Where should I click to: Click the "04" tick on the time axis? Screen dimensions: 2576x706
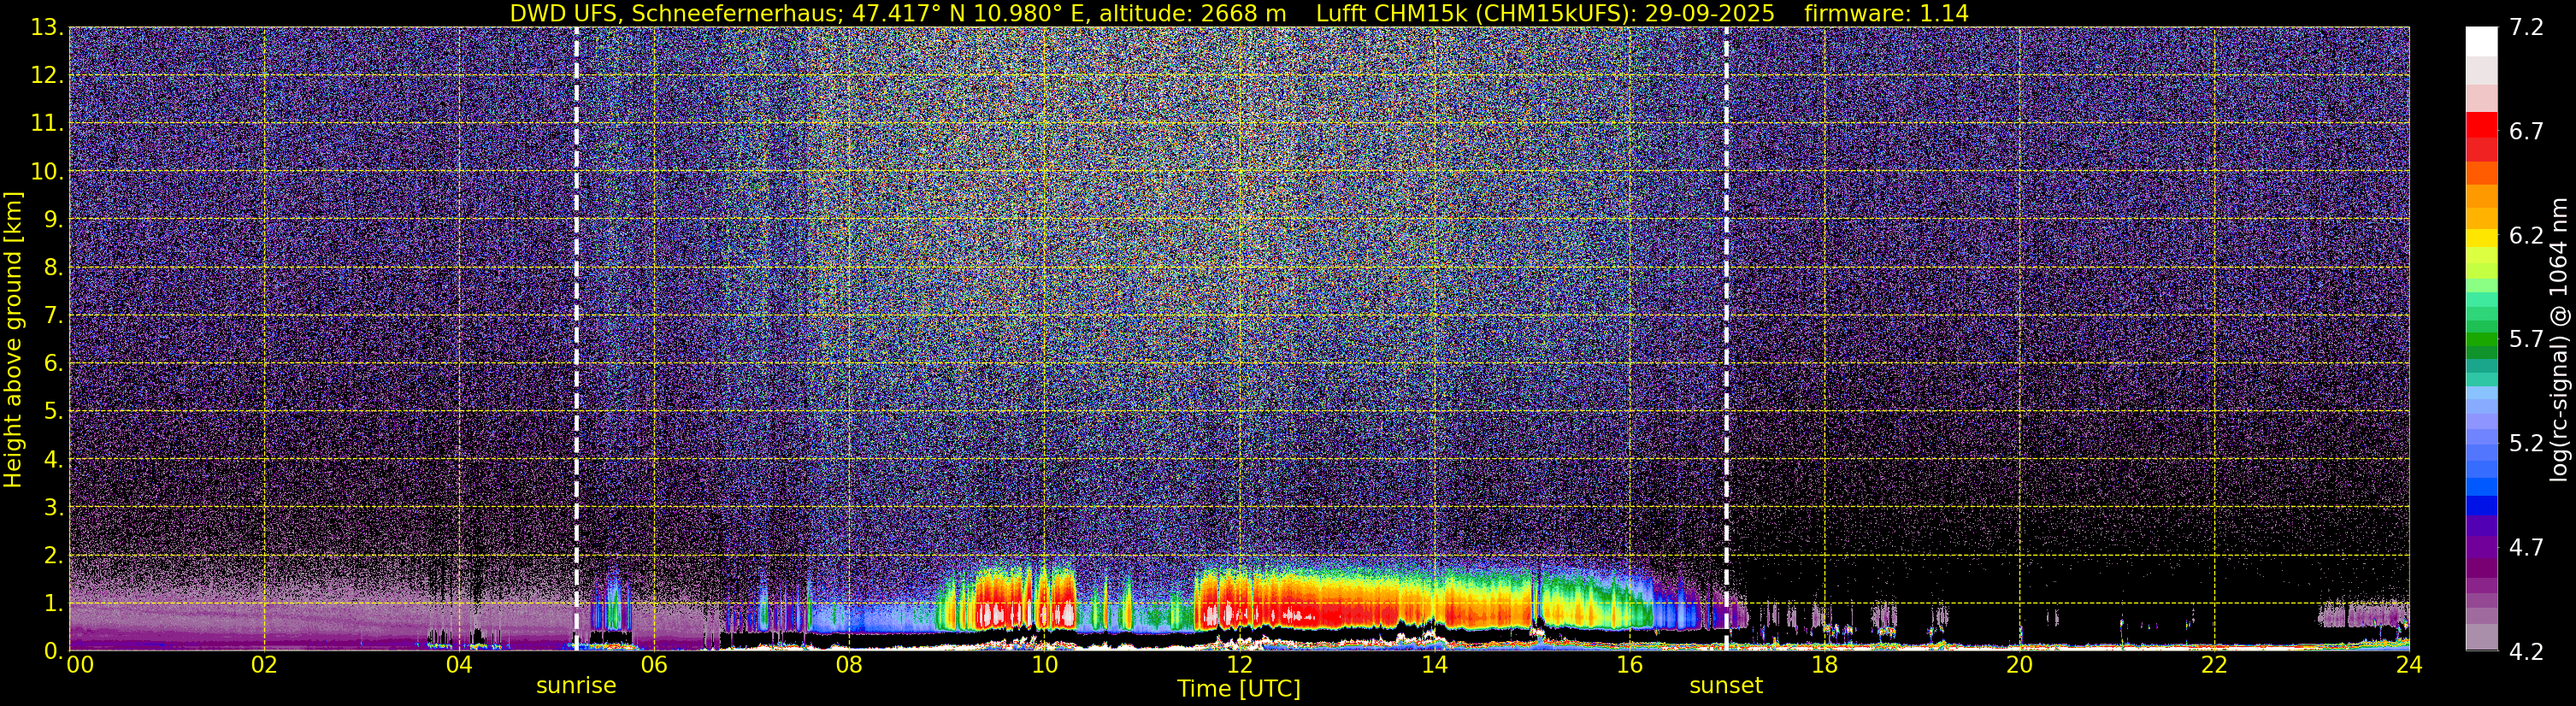(459, 666)
